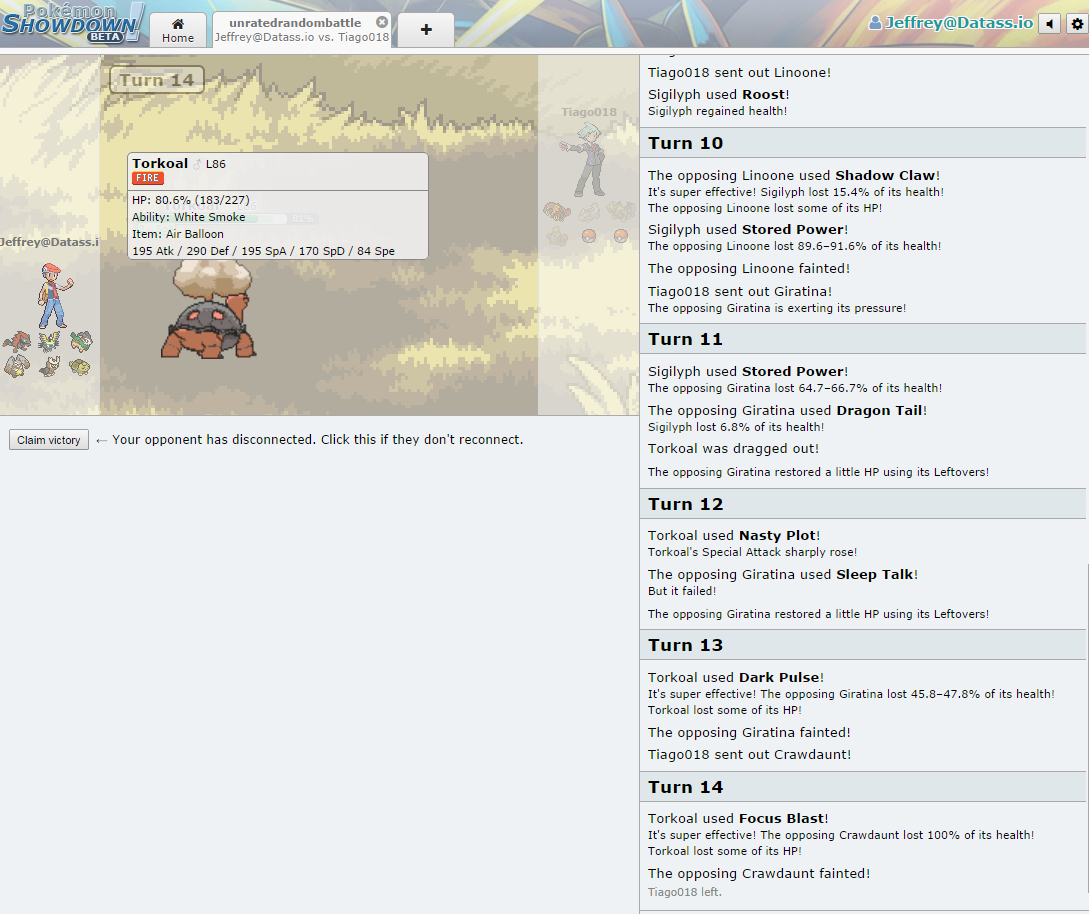
Task: Click the fainted Giratina icon in Tiago018's team
Action: 620,211
